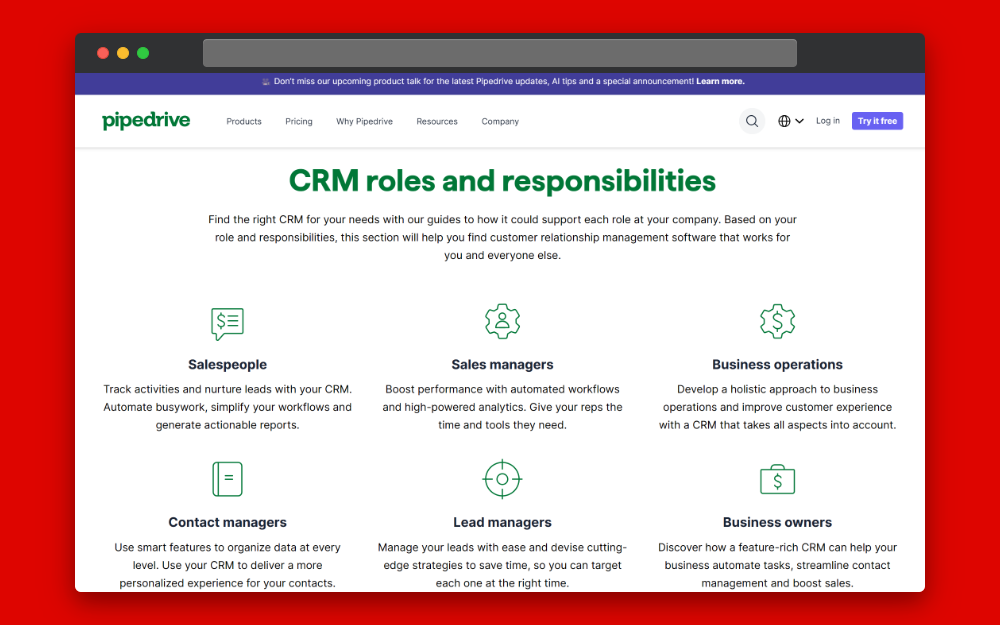This screenshot has width=1000, height=625.
Task: Open the Business owners heading link
Action: 777,522
